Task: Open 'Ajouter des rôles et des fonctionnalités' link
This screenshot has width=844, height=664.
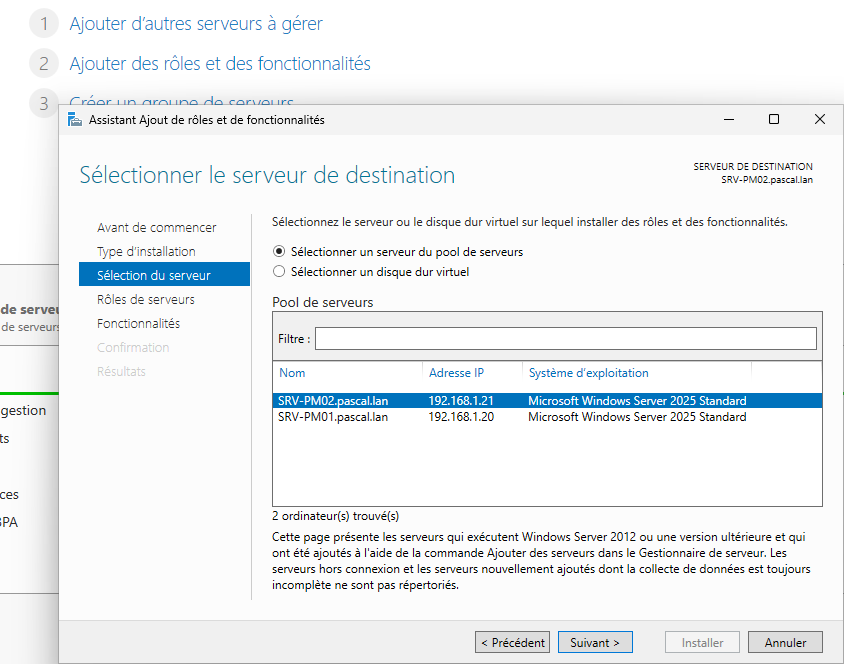Action: (x=220, y=64)
